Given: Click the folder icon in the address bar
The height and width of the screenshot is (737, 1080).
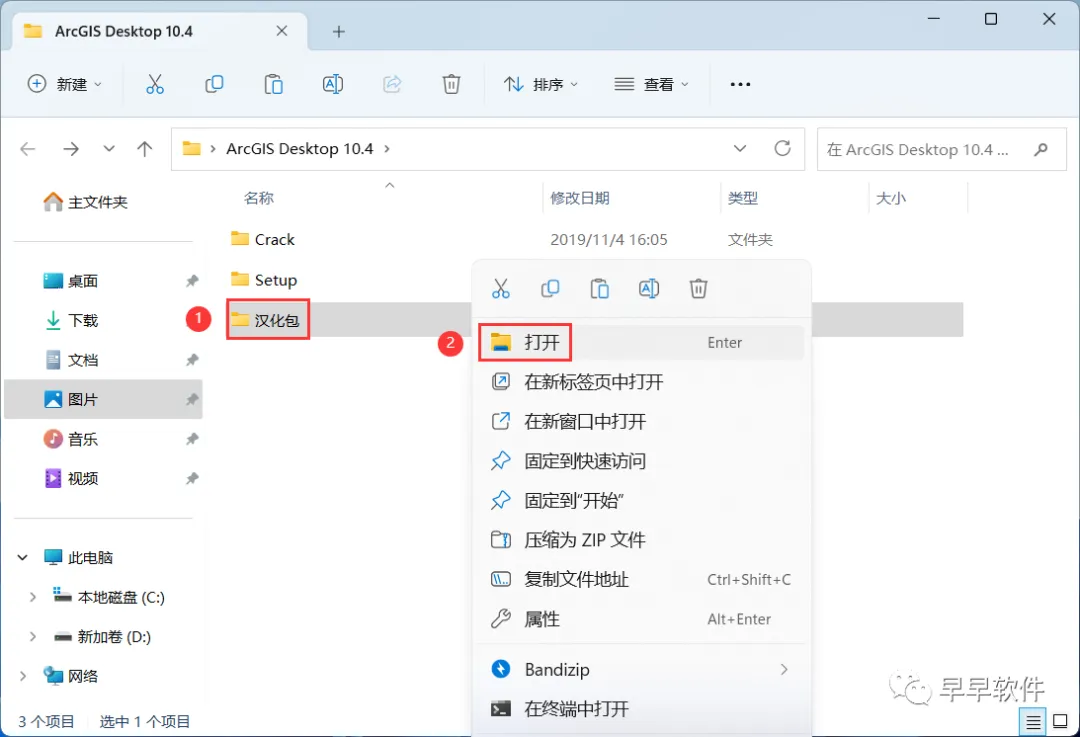Looking at the screenshot, I should pos(191,149).
